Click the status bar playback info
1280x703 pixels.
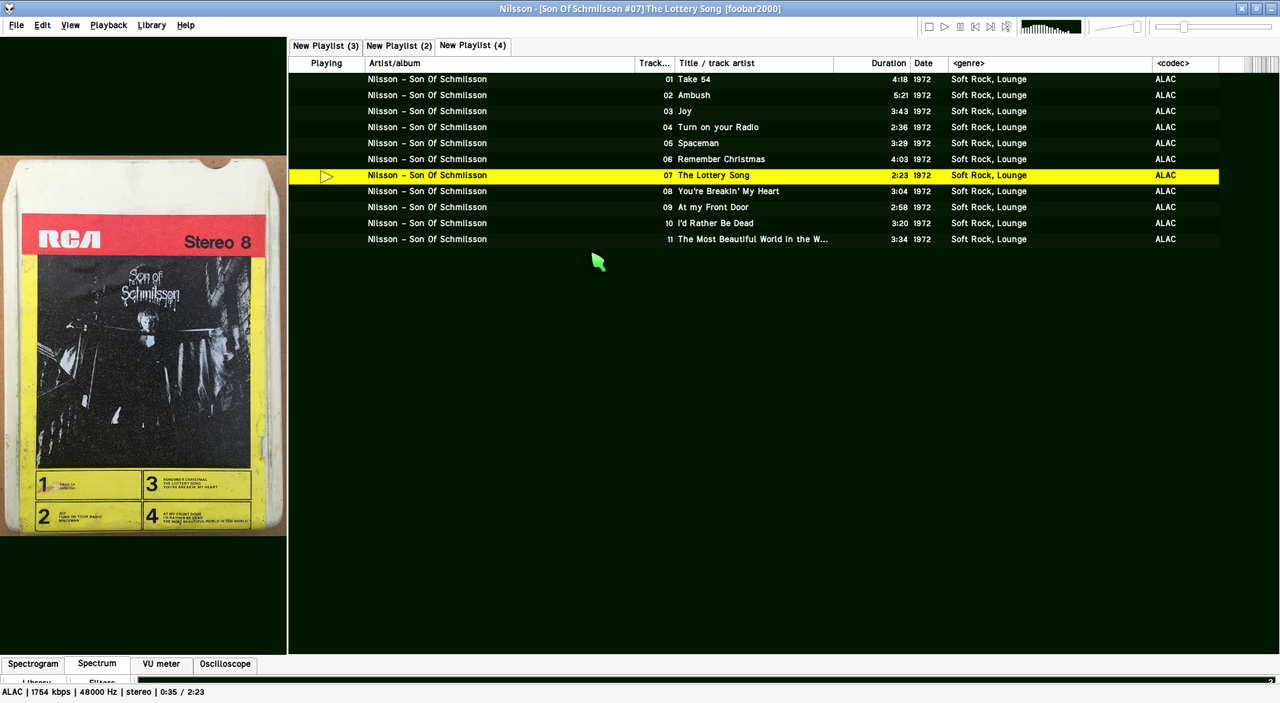[x=103, y=692]
